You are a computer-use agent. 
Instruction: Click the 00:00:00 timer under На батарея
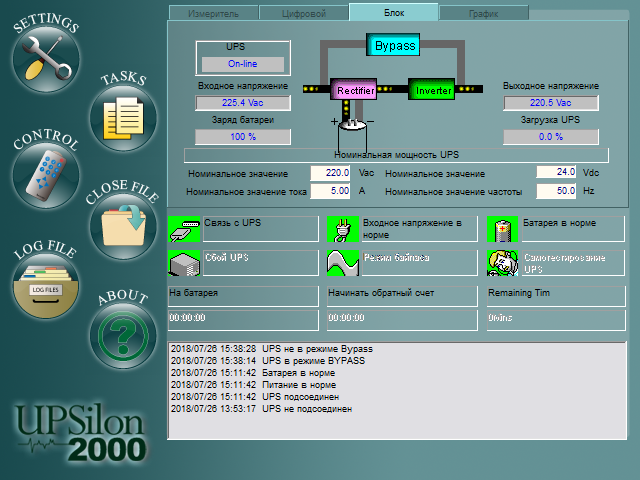pyautogui.click(x=243, y=320)
